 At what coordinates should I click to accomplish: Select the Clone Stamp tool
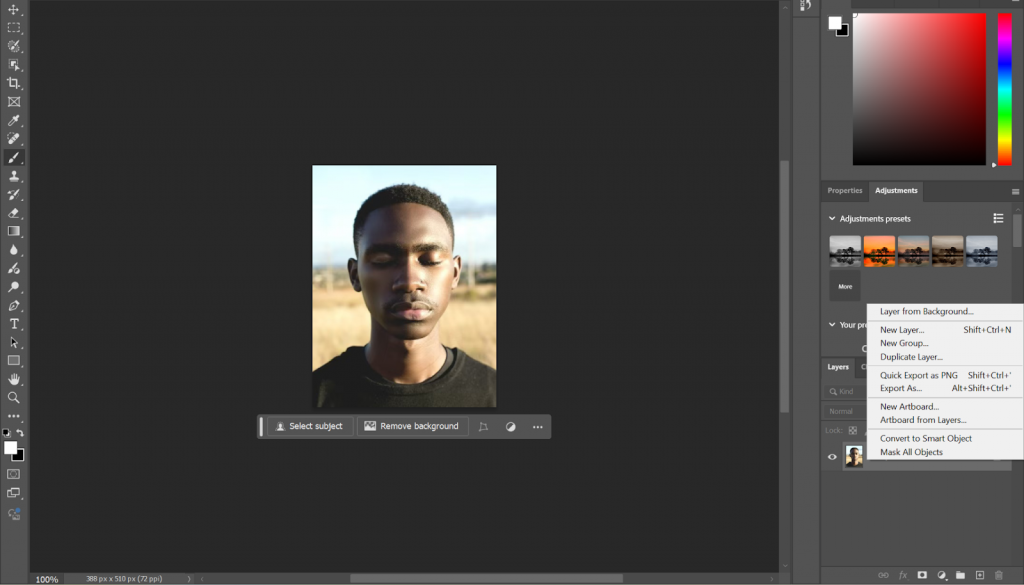coord(13,176)
